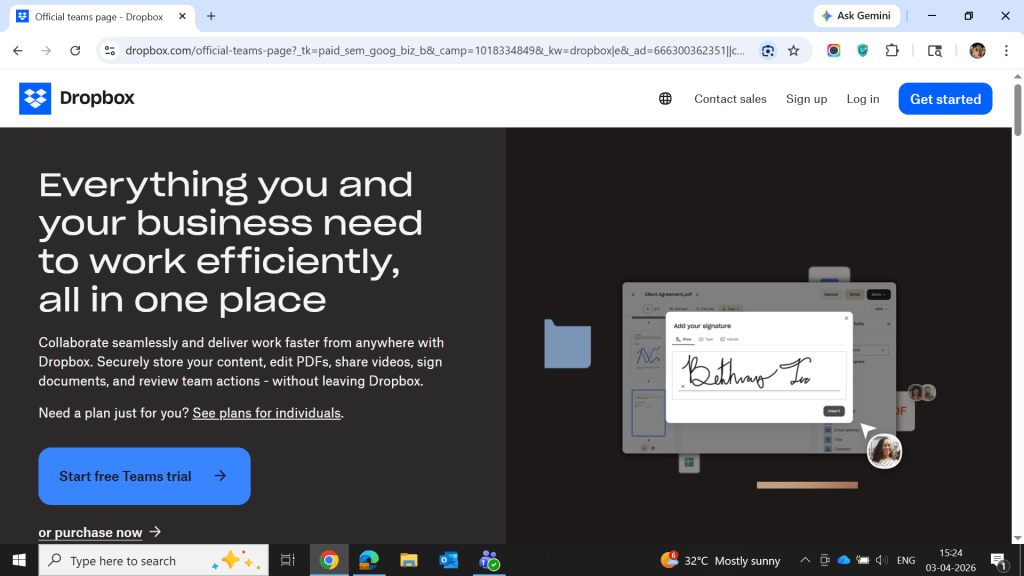Click the Windows Start button
The width and height of the screenshot is (1024, 576).
click(19, 560)
